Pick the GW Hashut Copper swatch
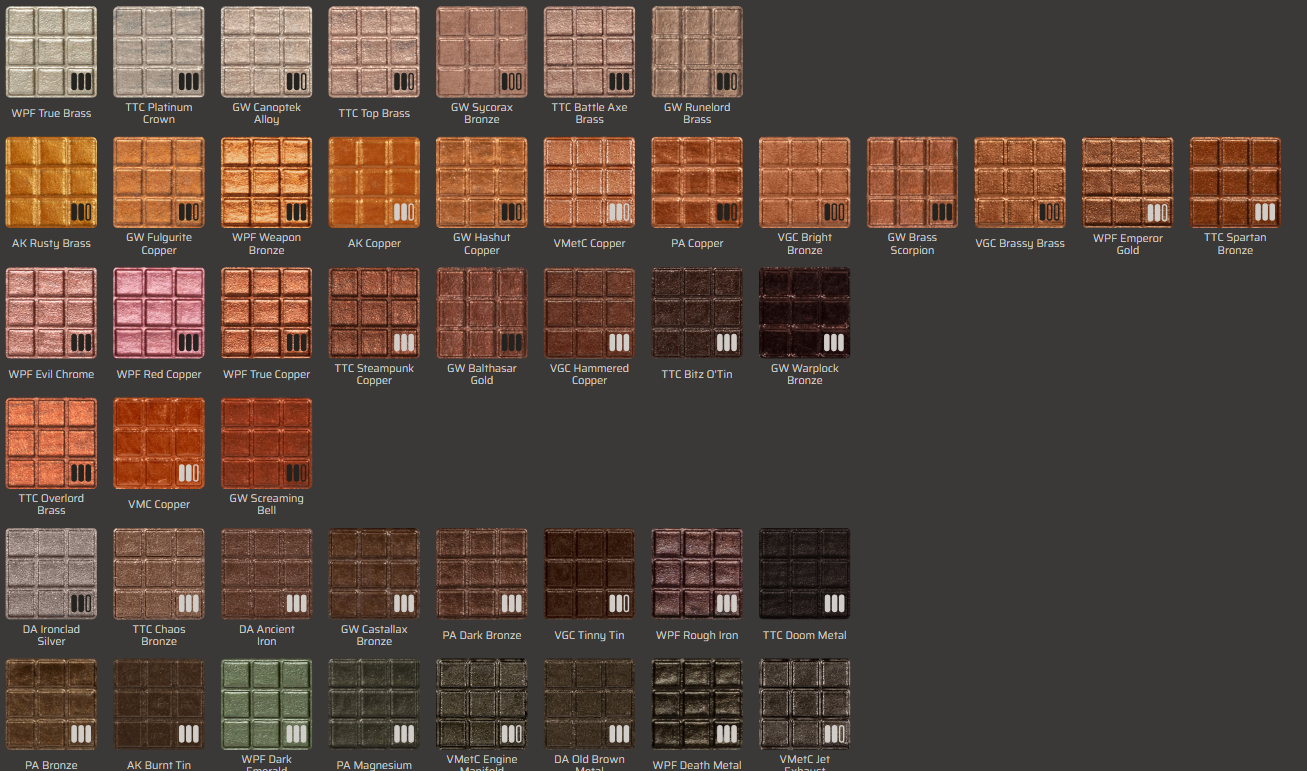Screen dimensions: 1307x771 pos(482,183)
